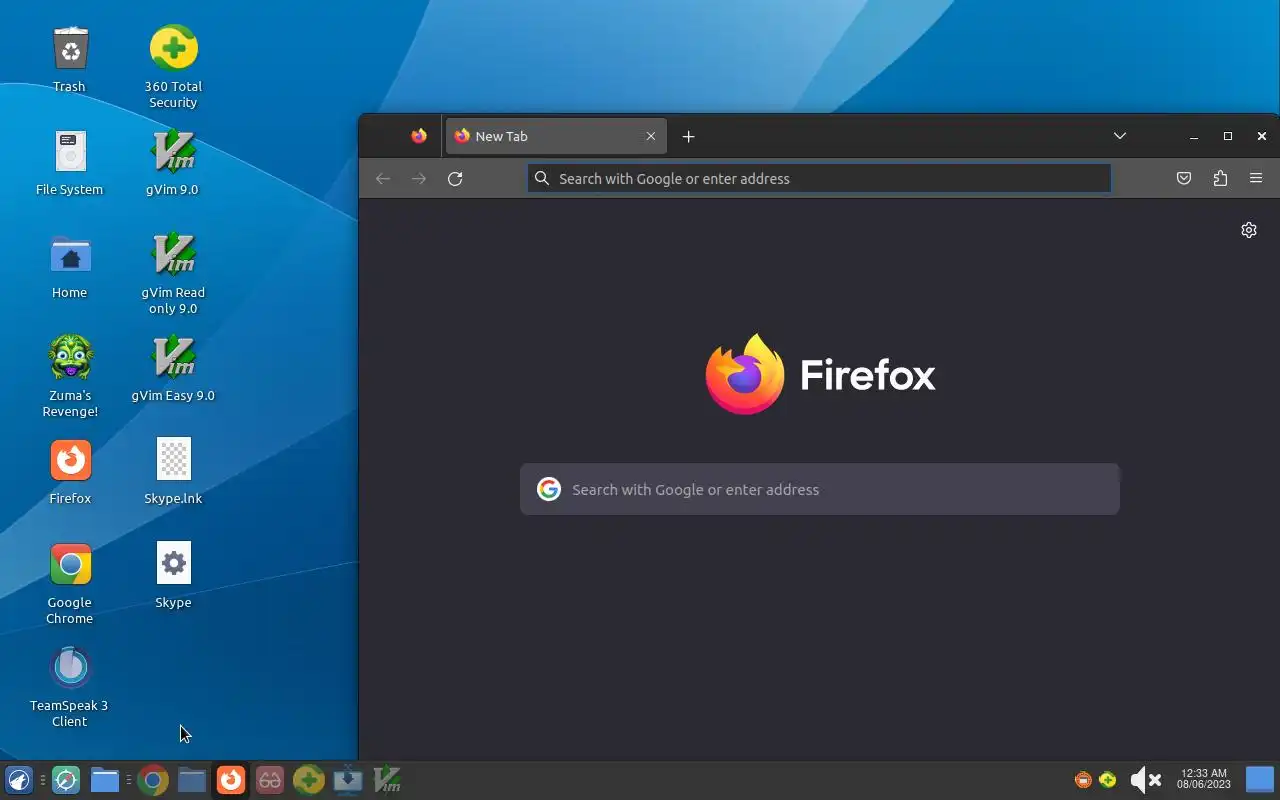This screenshot has height=800, width=1280.
Task: Switch to the pinned Firefox tab
Action: [419, 136]
